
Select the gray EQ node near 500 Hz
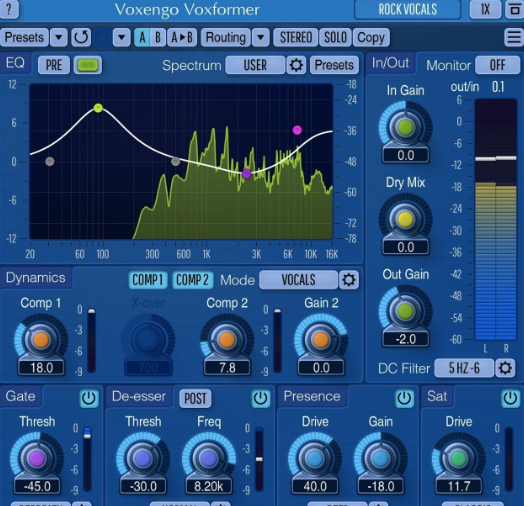[175, 162]
